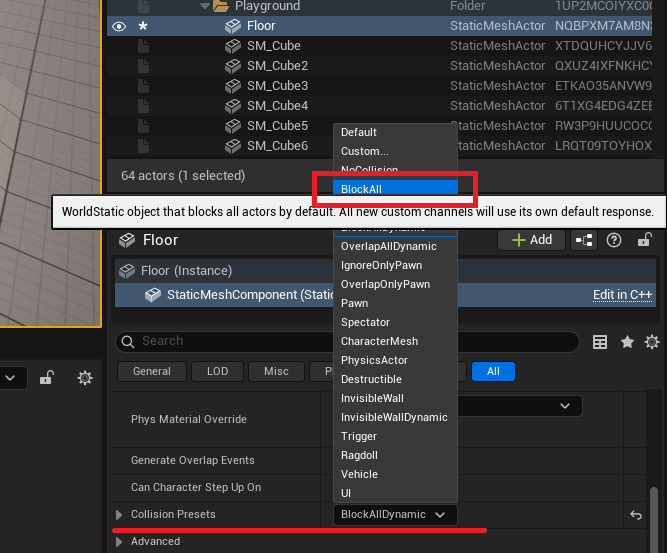Choose PhysicsActor collision preset
The height and width of the screenshot is (553, 667).
(x=395, y=360)
